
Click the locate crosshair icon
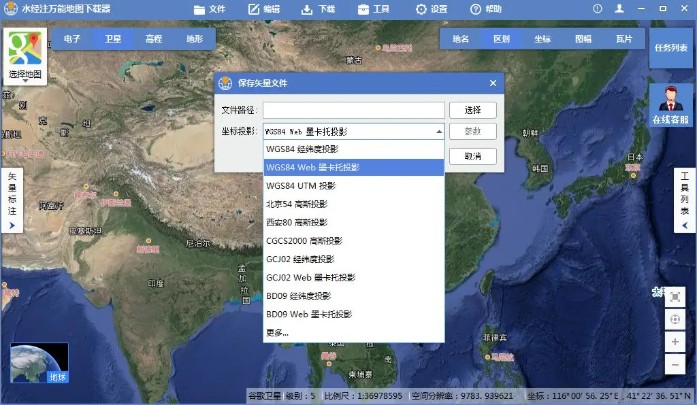(676, 320)
